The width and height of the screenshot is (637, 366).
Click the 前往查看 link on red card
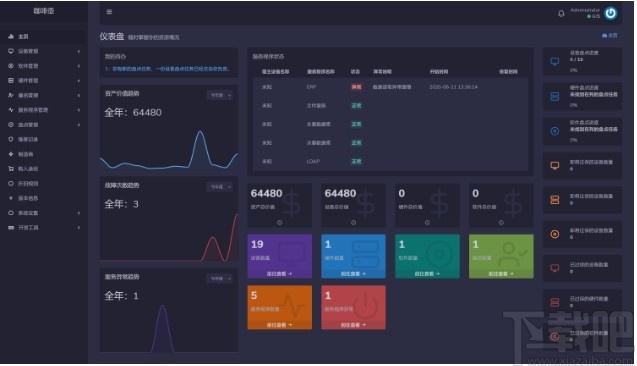point(353,325)
